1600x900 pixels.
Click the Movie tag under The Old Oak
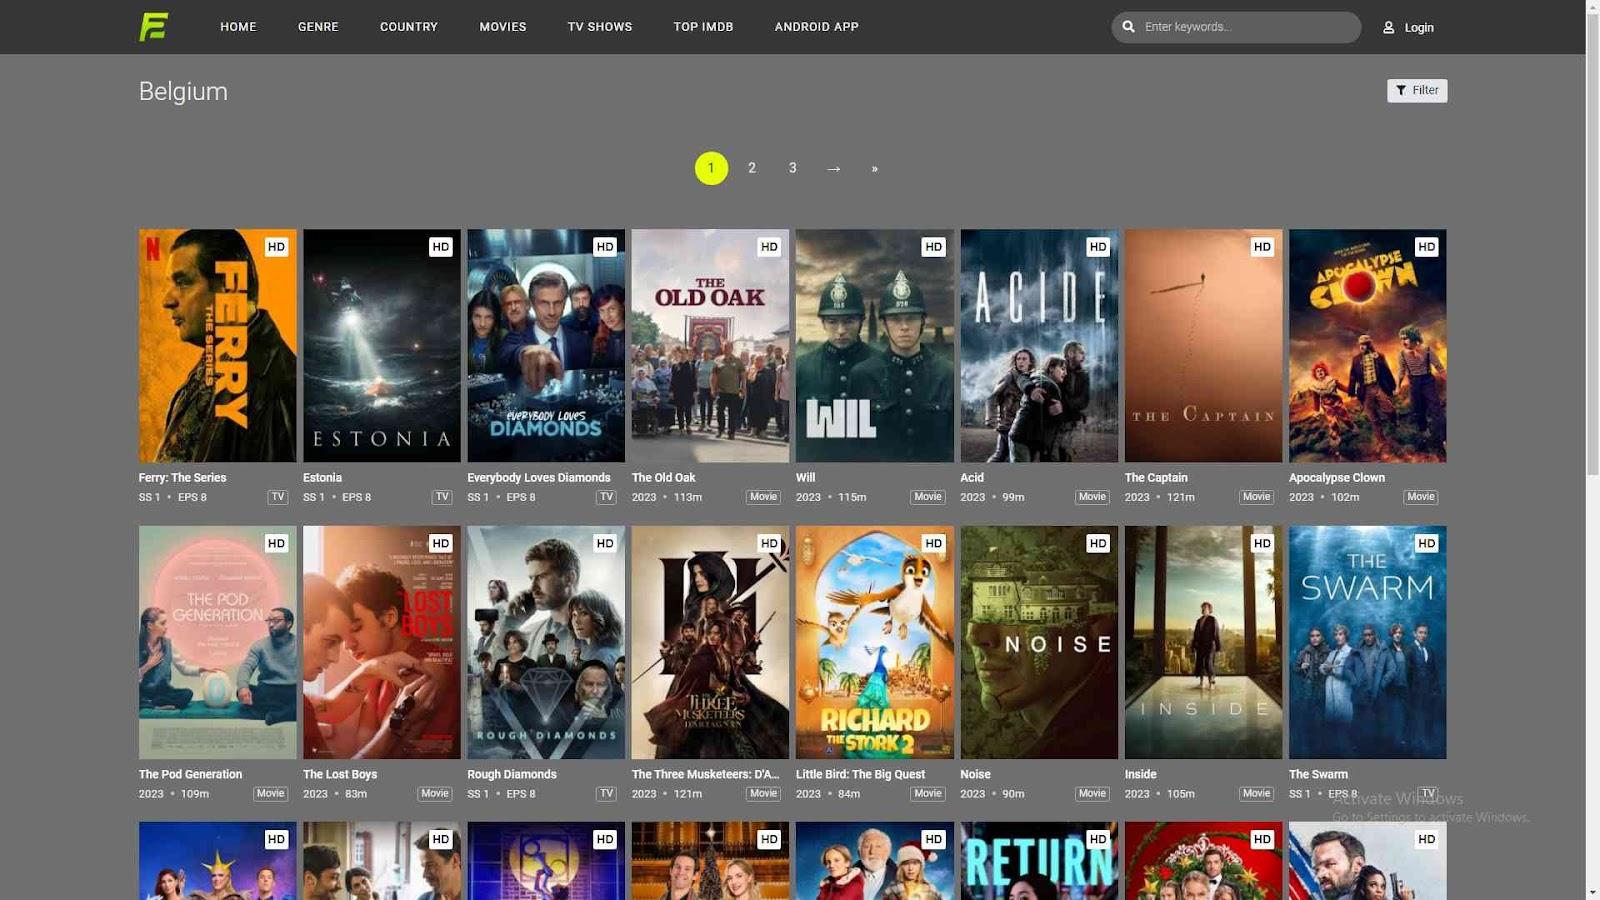tap(763, 497)
